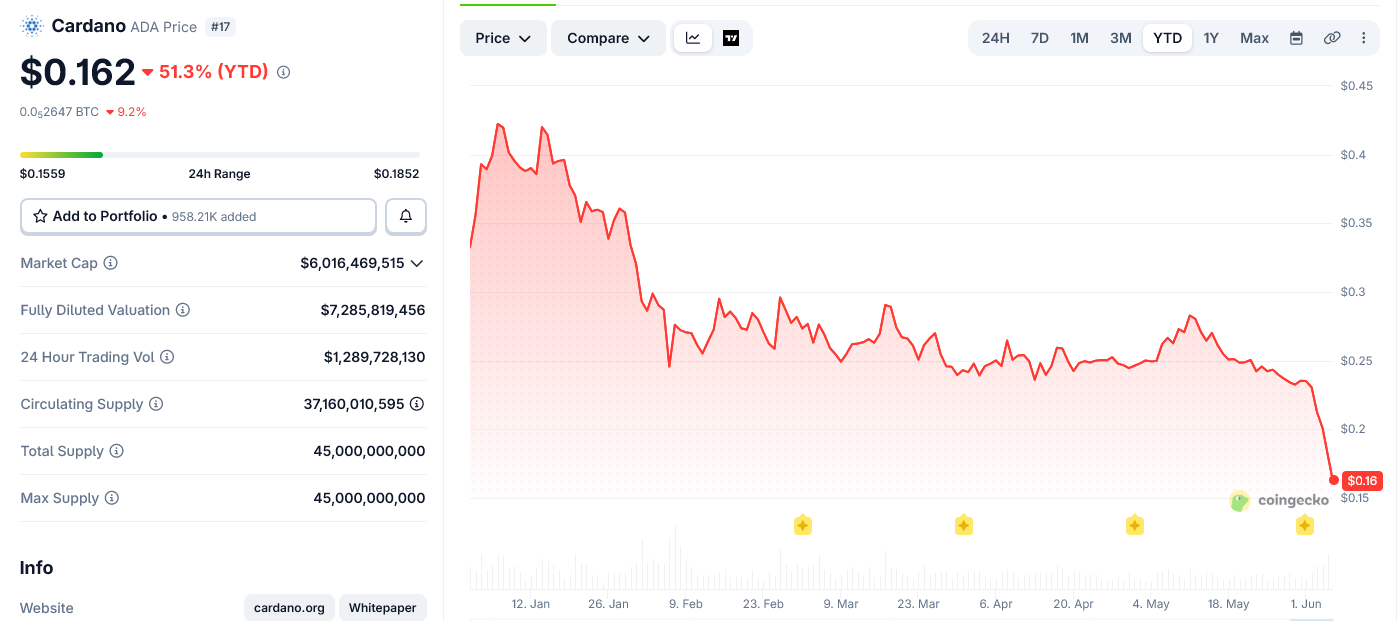Click info icon beside 37,160,010,595 value

(417, 404)
